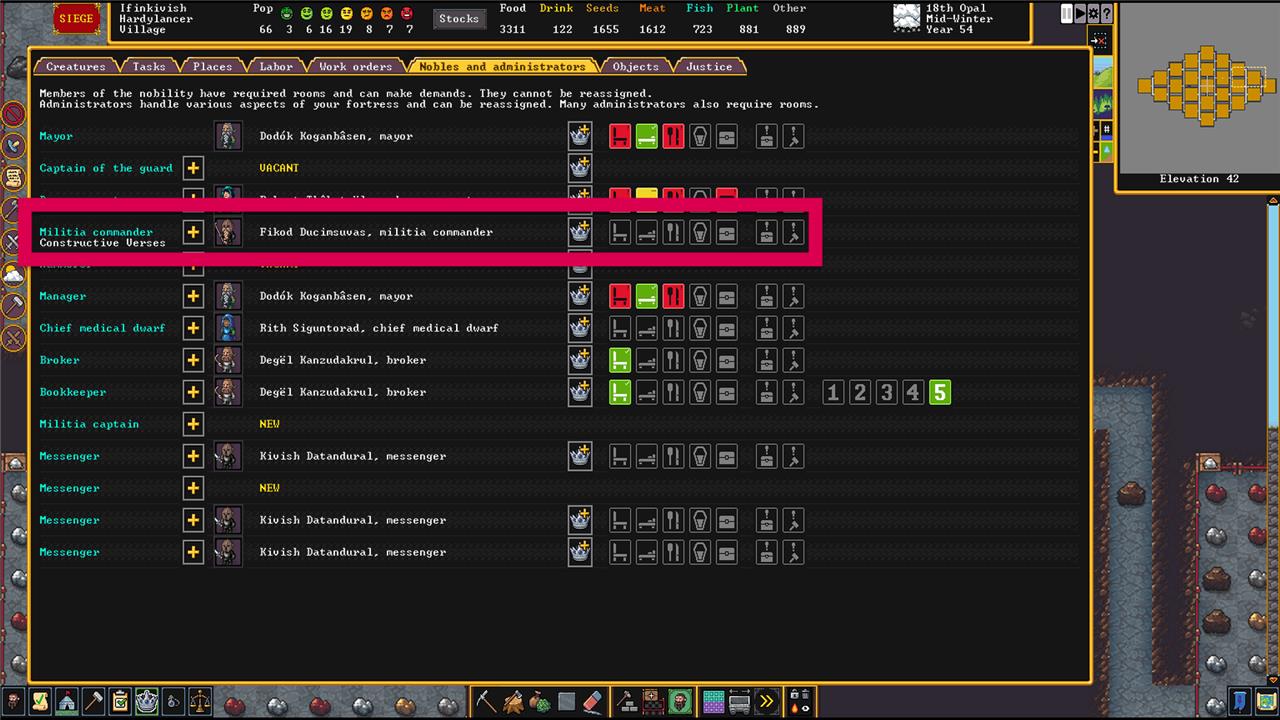The width and height of the screenshot is (1280, 720).
Task: Open the settings gear icon
Action: click(1093, 14)
